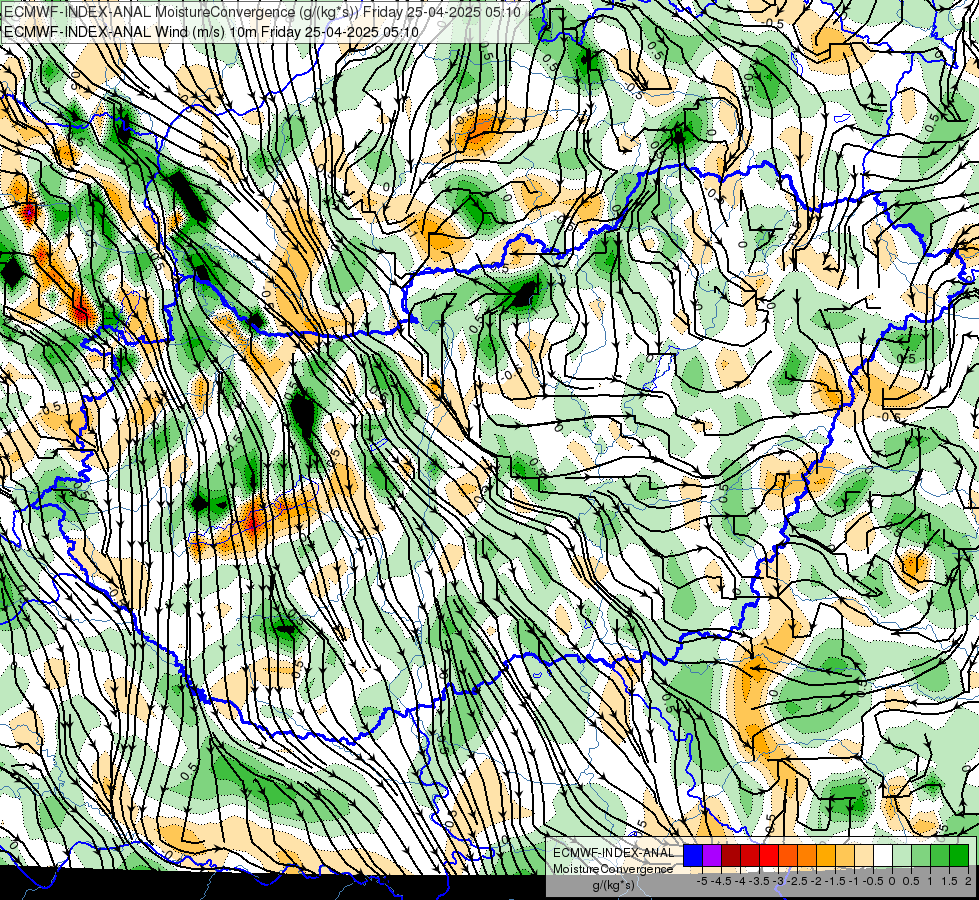
Task: Click the white swatch between -0.5 and 0
Action: [883, 856]
